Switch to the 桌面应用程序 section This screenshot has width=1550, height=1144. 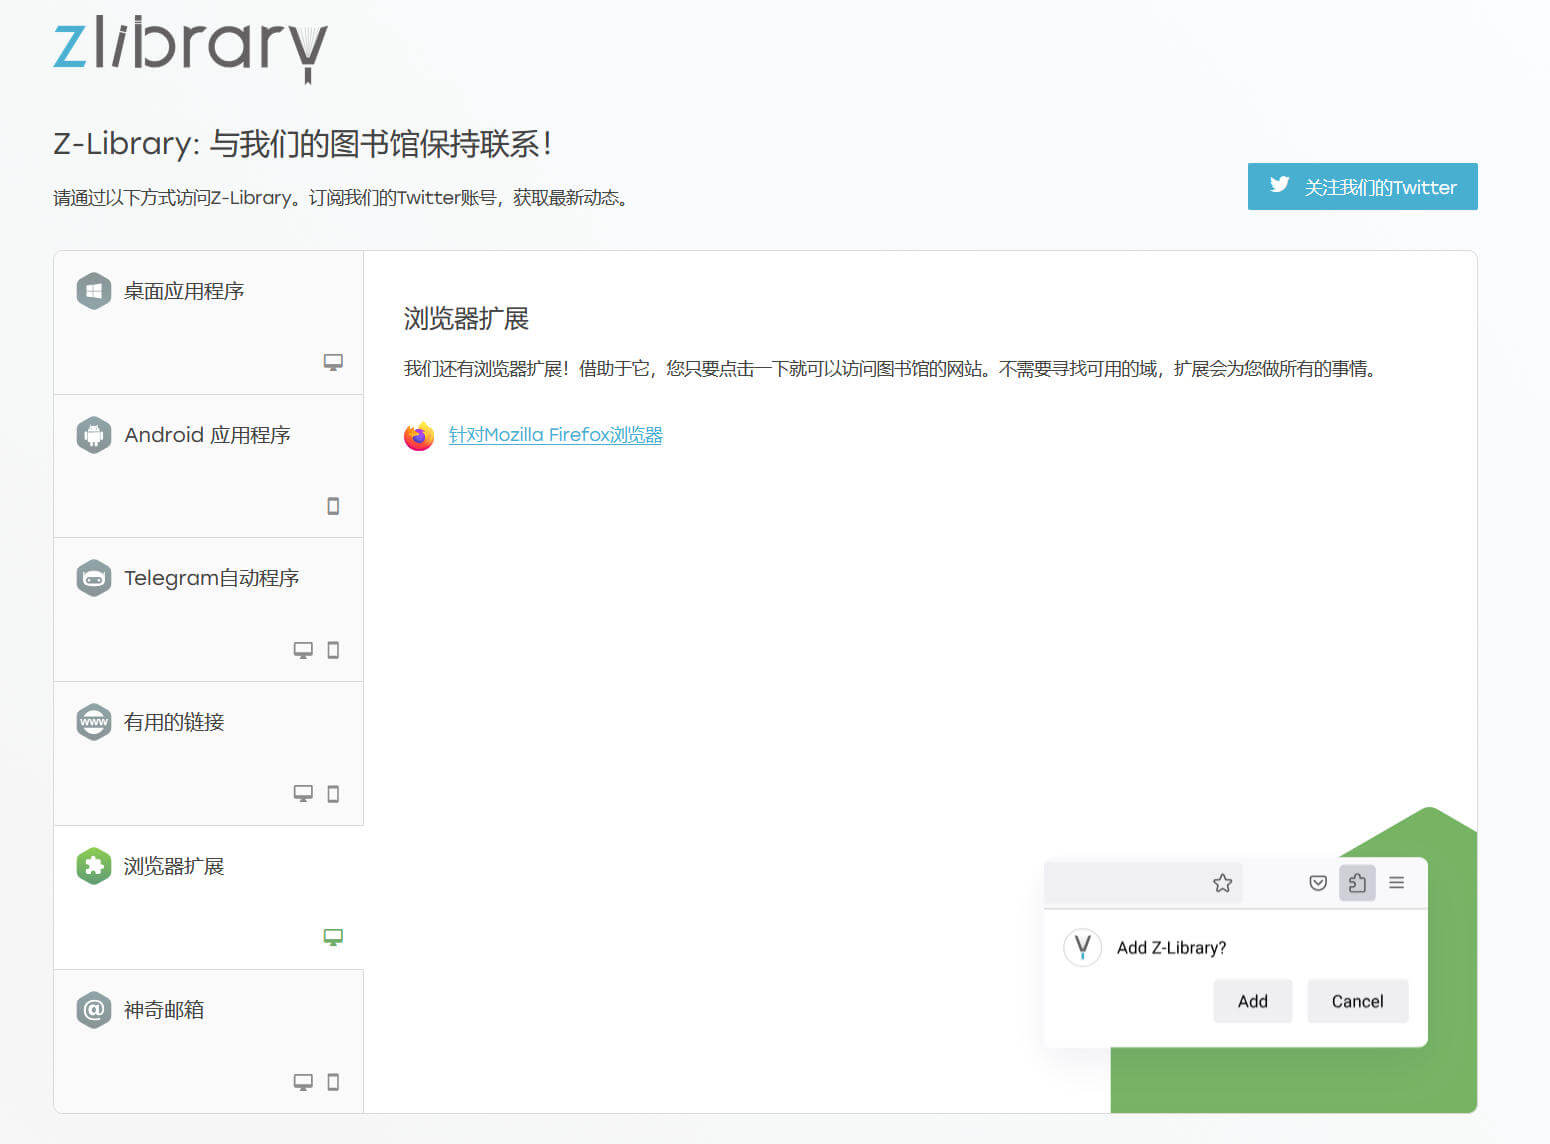185,290
